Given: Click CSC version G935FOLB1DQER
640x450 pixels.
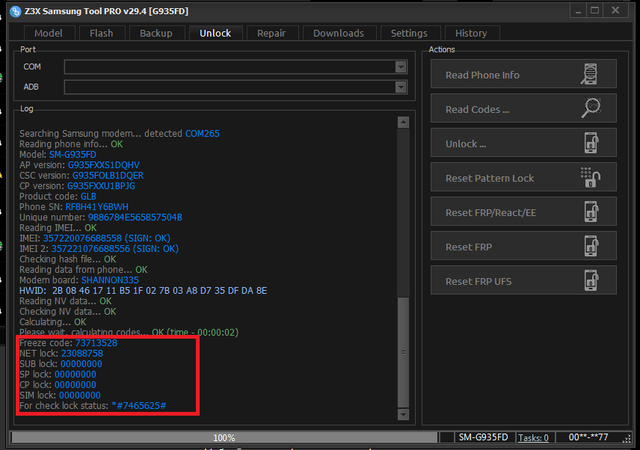Looking at the screenshot, I should (x=108, y=176).
